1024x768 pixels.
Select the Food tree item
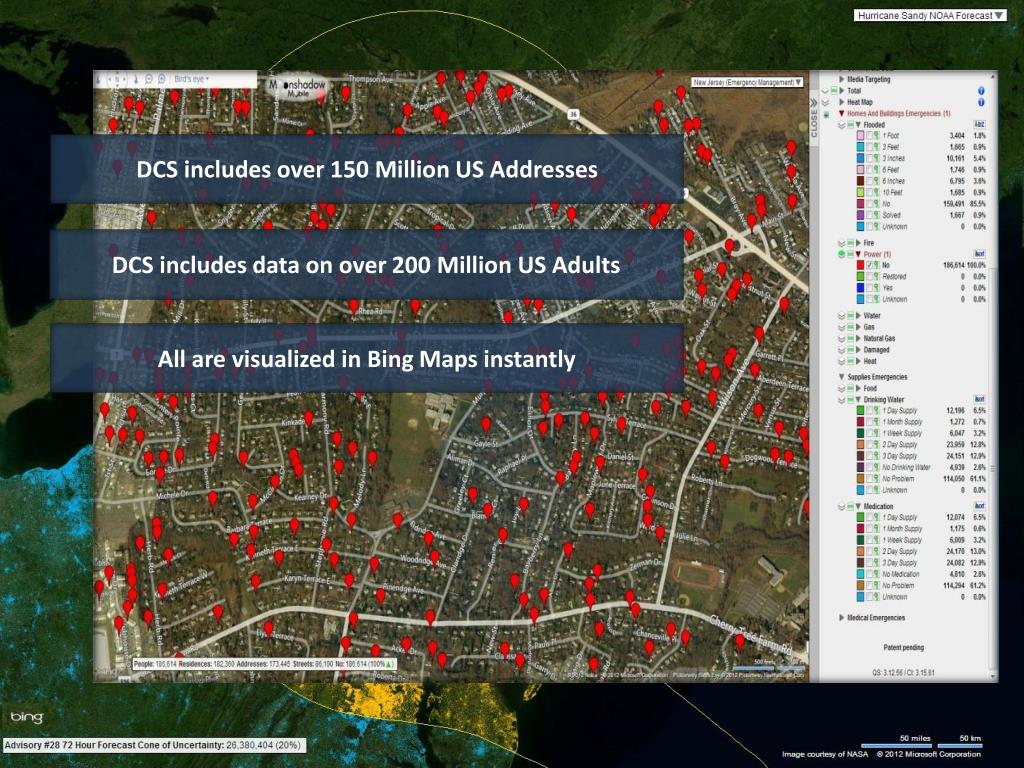pyautogui.click(x=870, y=388)
